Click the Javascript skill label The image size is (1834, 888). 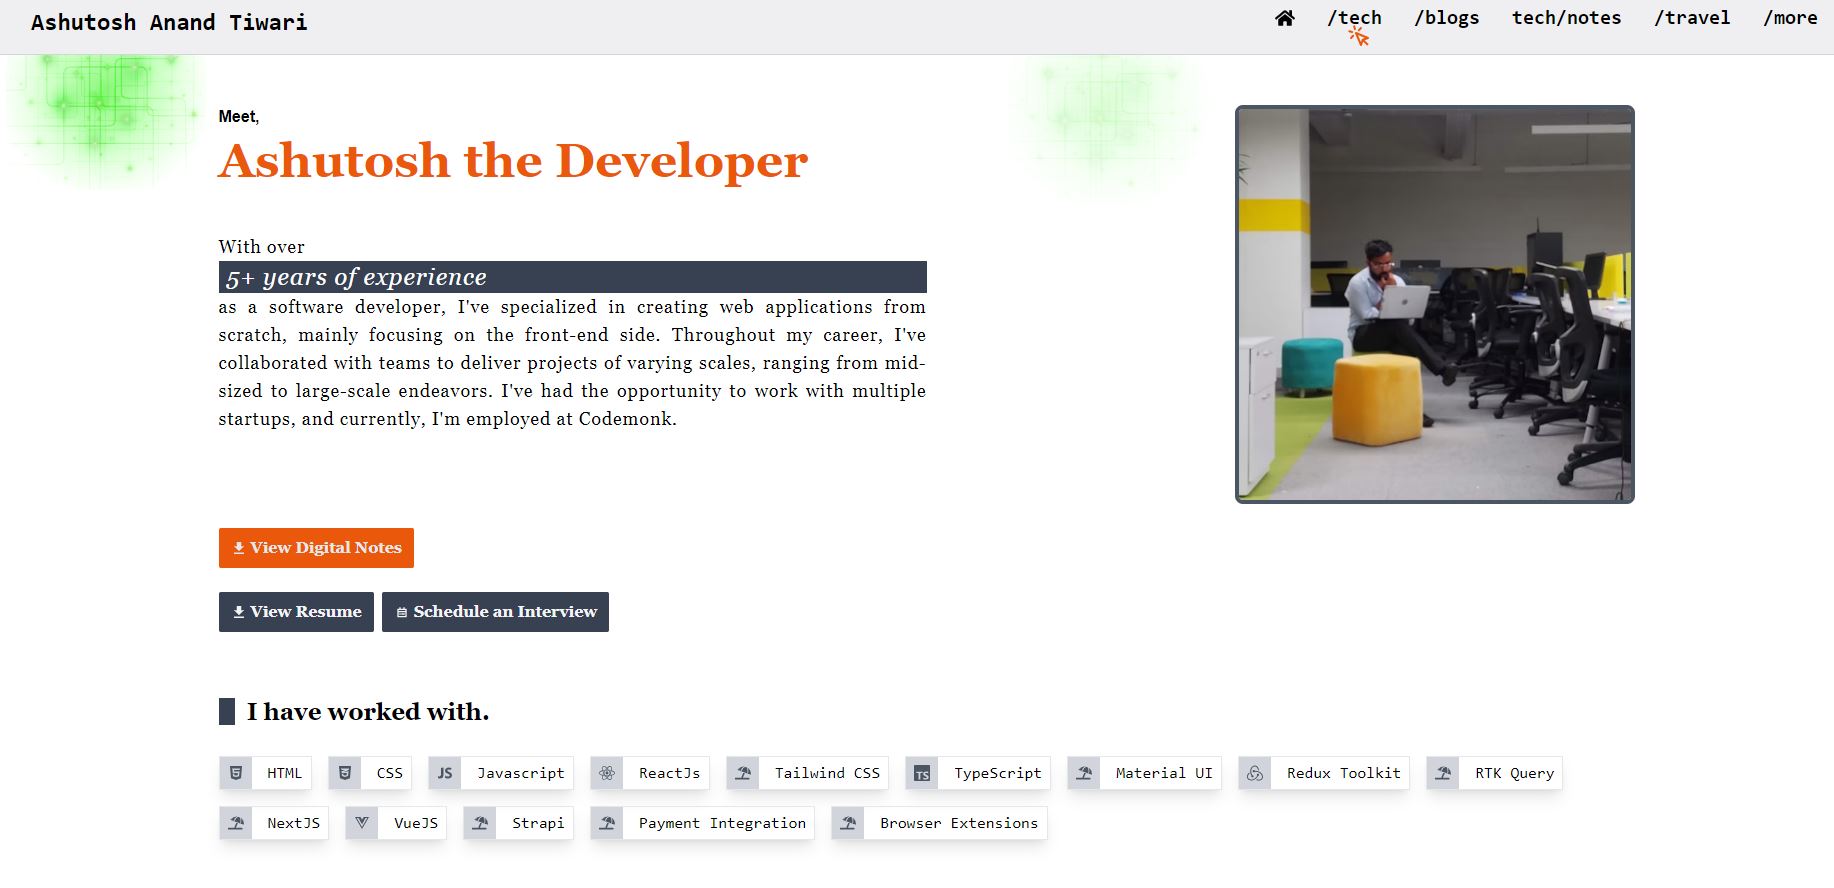[x=520, y=773]
